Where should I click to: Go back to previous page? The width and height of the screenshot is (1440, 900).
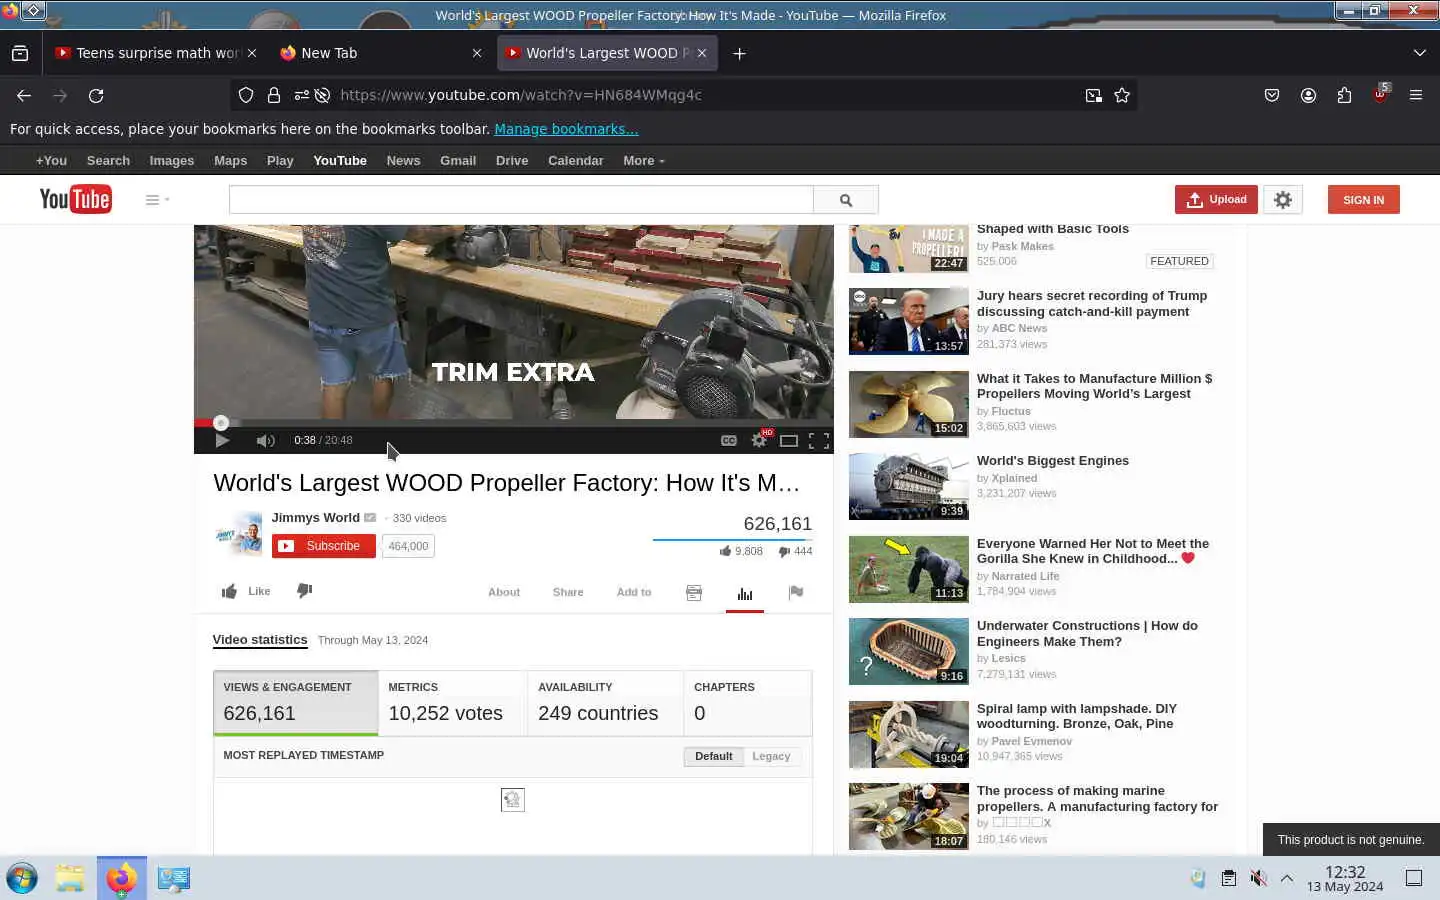(x=24, y=95)
